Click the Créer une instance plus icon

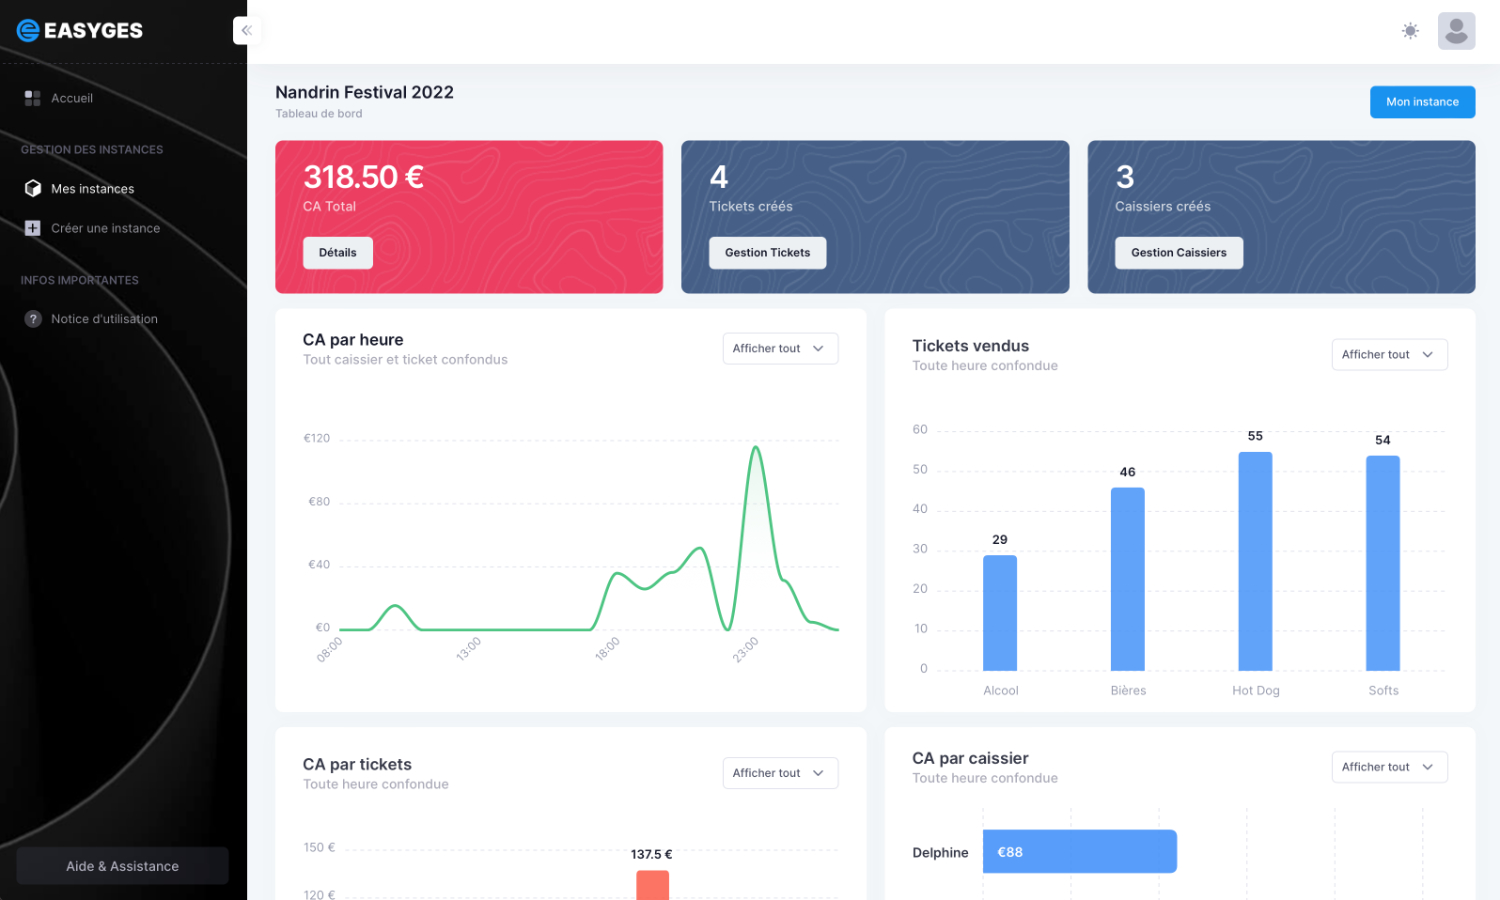tap(32, 228)
